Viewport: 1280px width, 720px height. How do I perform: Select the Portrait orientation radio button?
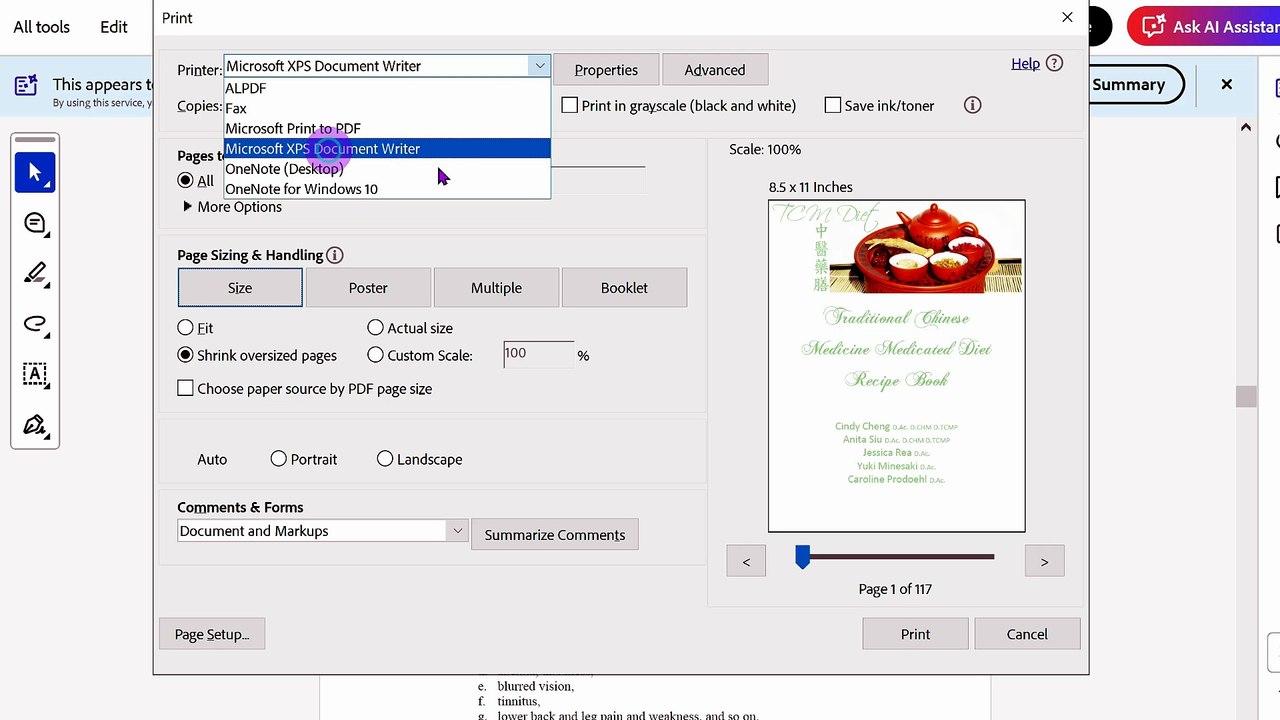pyautogui.click(x=279, y=459)
